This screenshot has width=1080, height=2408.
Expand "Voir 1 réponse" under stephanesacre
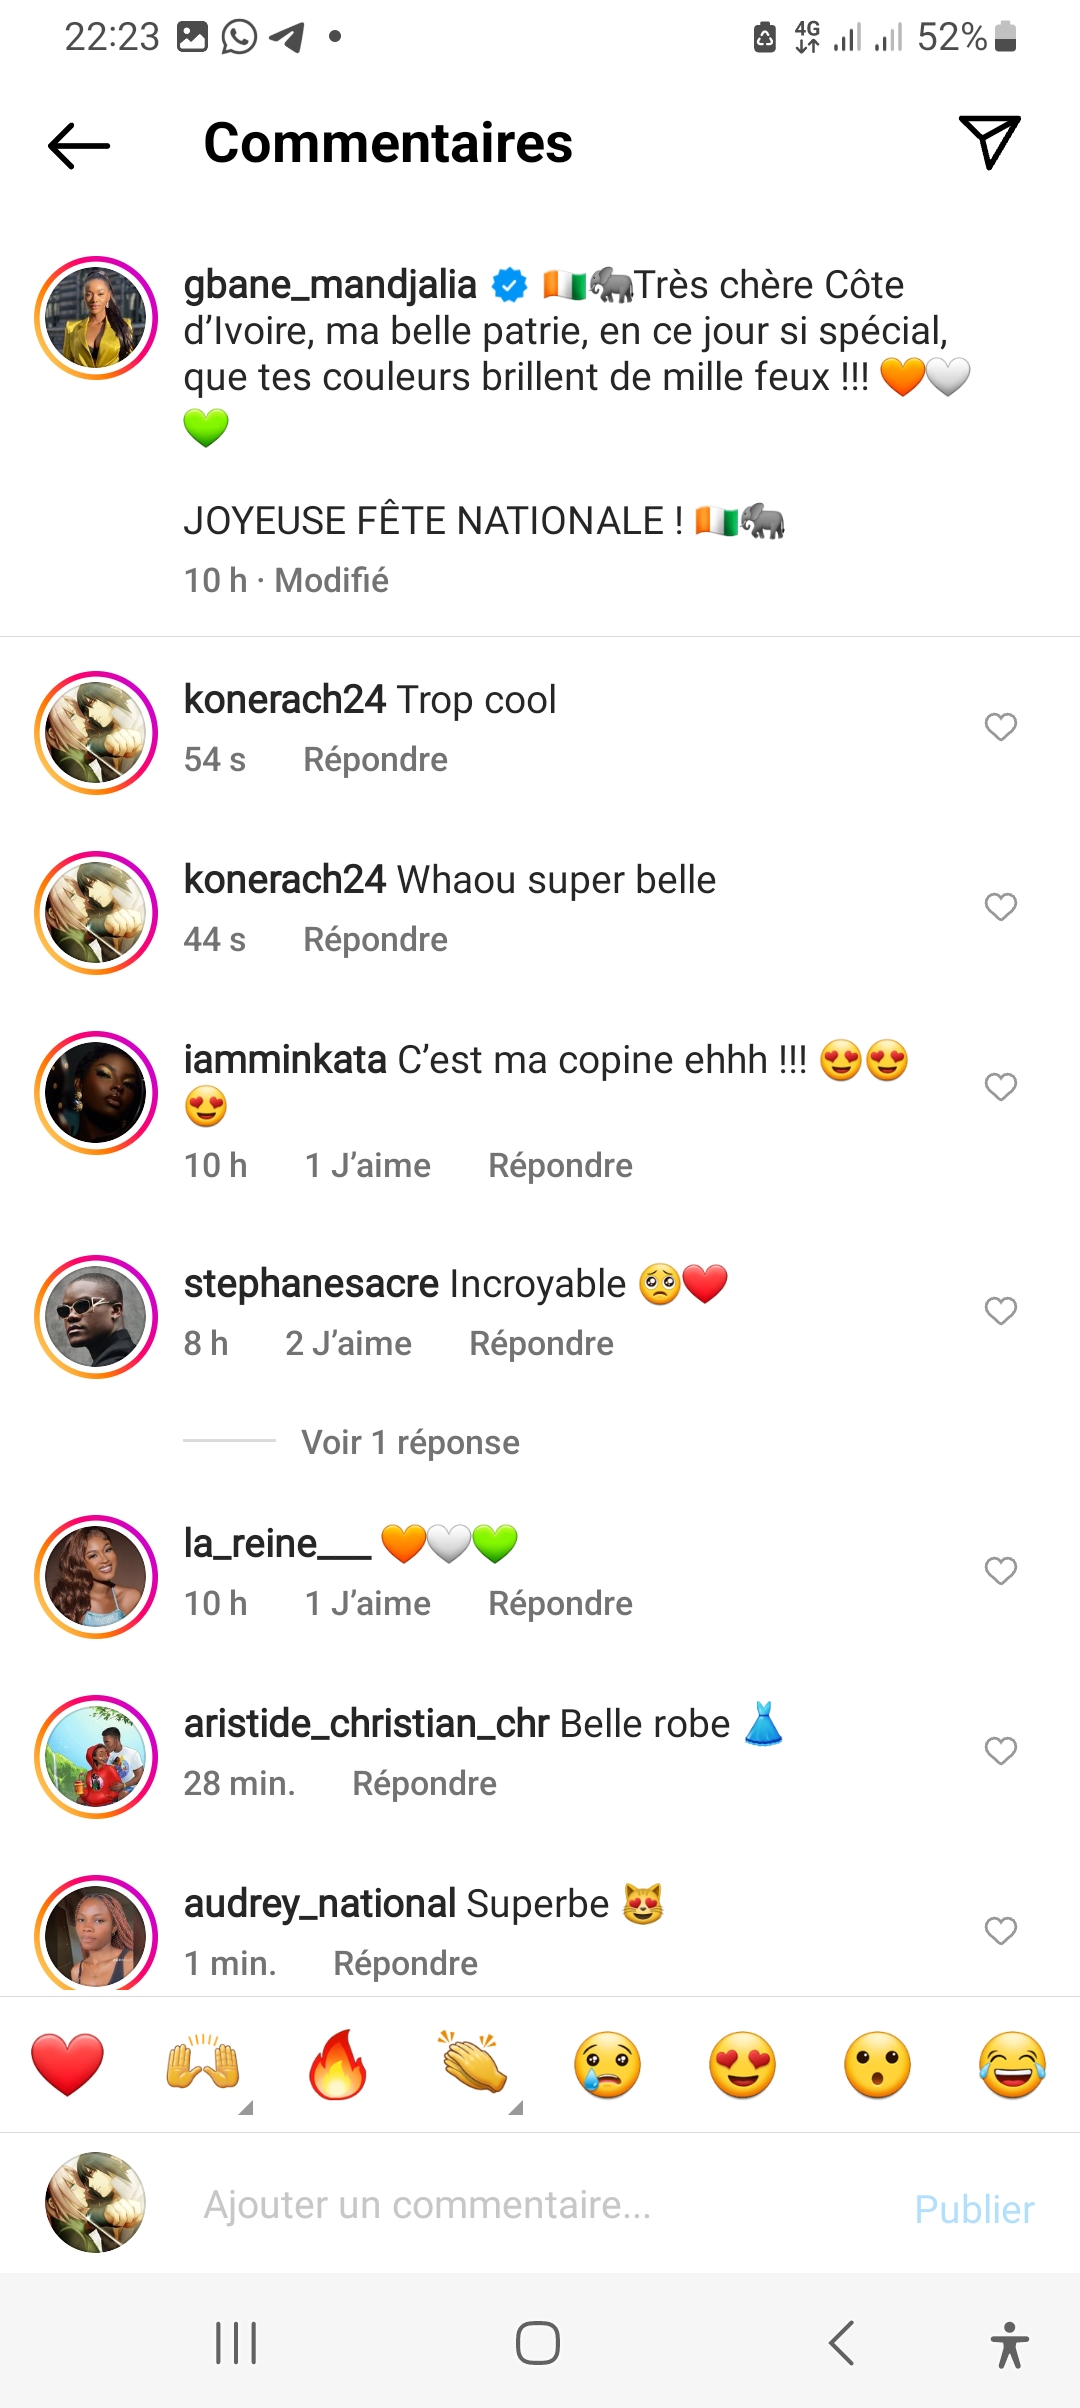tap(410, 1443)
